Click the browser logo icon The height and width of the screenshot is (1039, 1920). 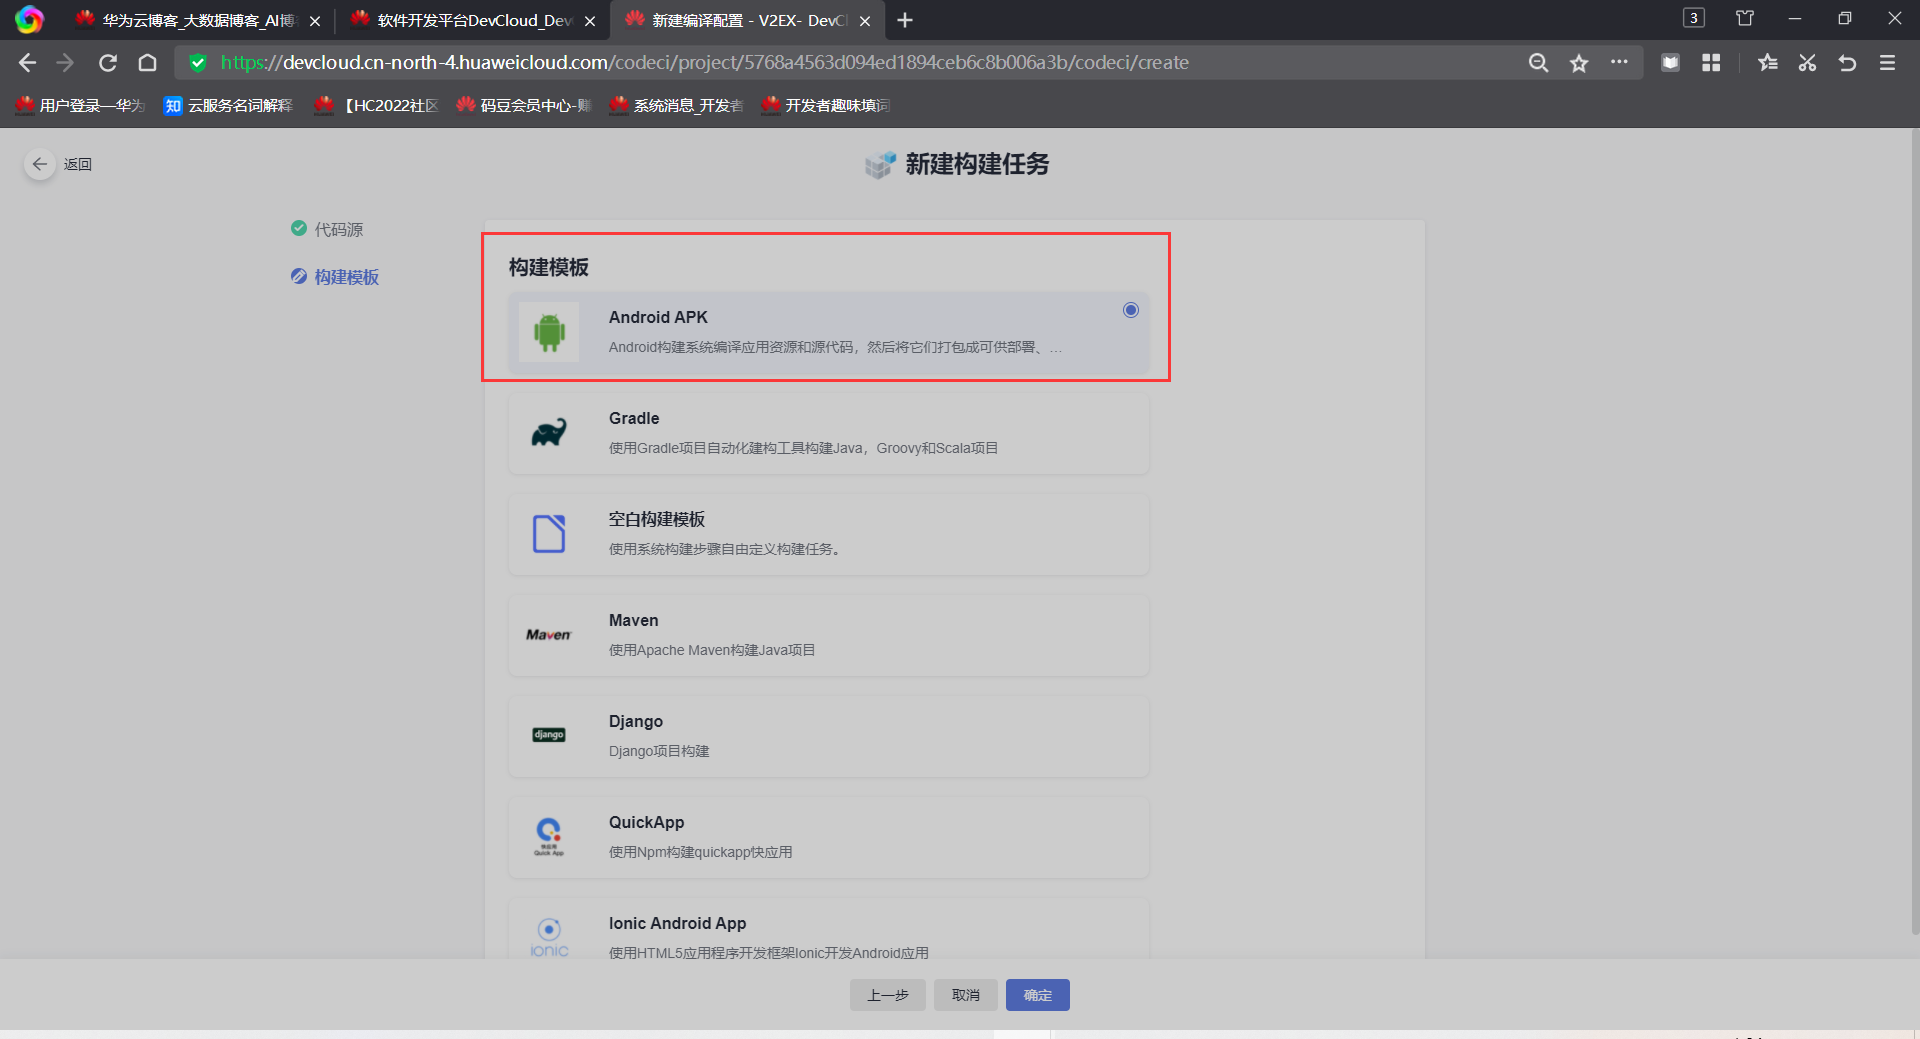(30, 20)
